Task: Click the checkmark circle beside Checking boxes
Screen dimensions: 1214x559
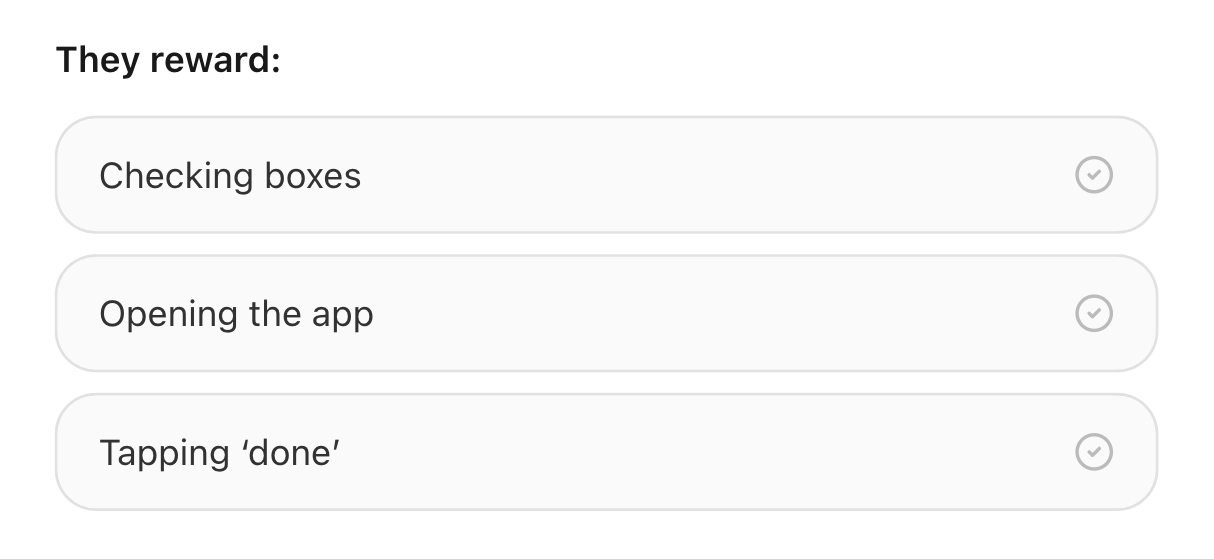Action: 1093,175
